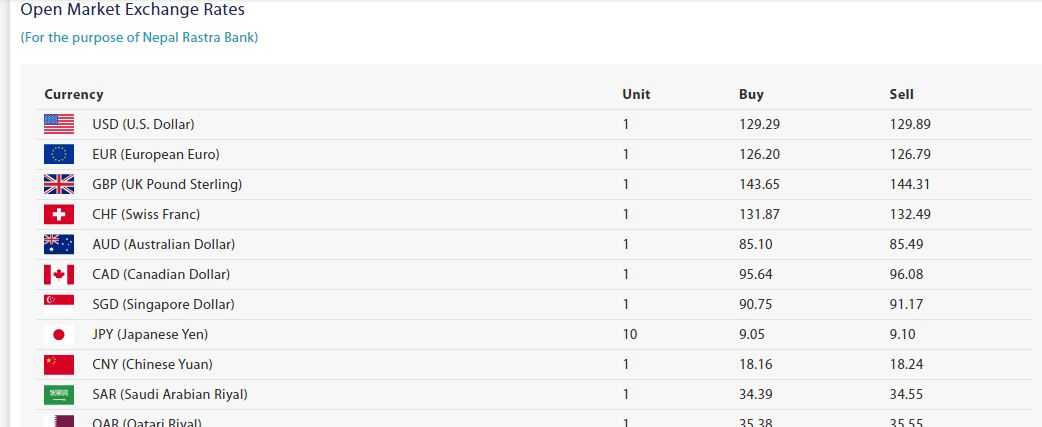Viewport: 1042px width, 427px height.
Task: Click the Open Market Exchange Rates heading
Action: tap(132, 10)
